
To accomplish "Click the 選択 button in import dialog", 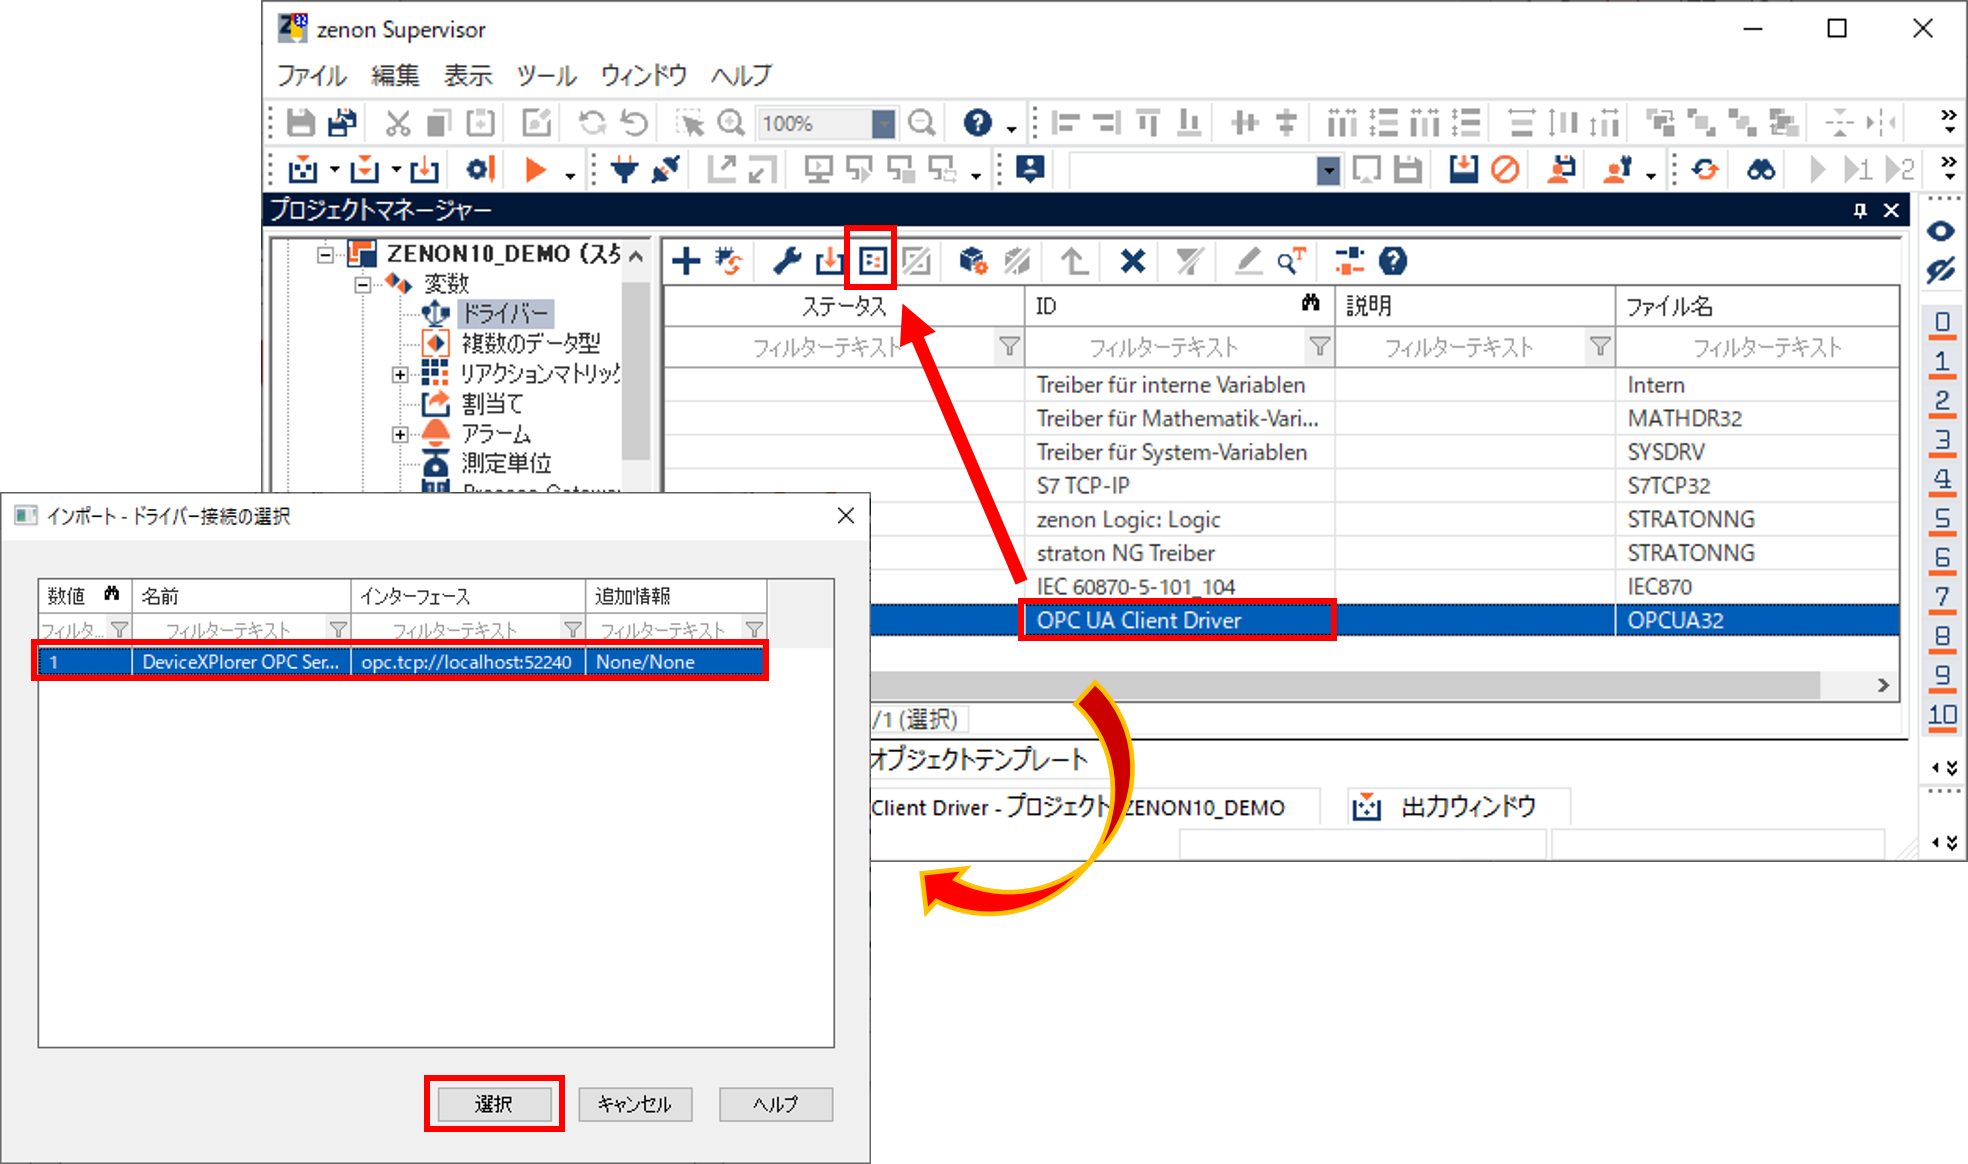I will point(494,1104).
